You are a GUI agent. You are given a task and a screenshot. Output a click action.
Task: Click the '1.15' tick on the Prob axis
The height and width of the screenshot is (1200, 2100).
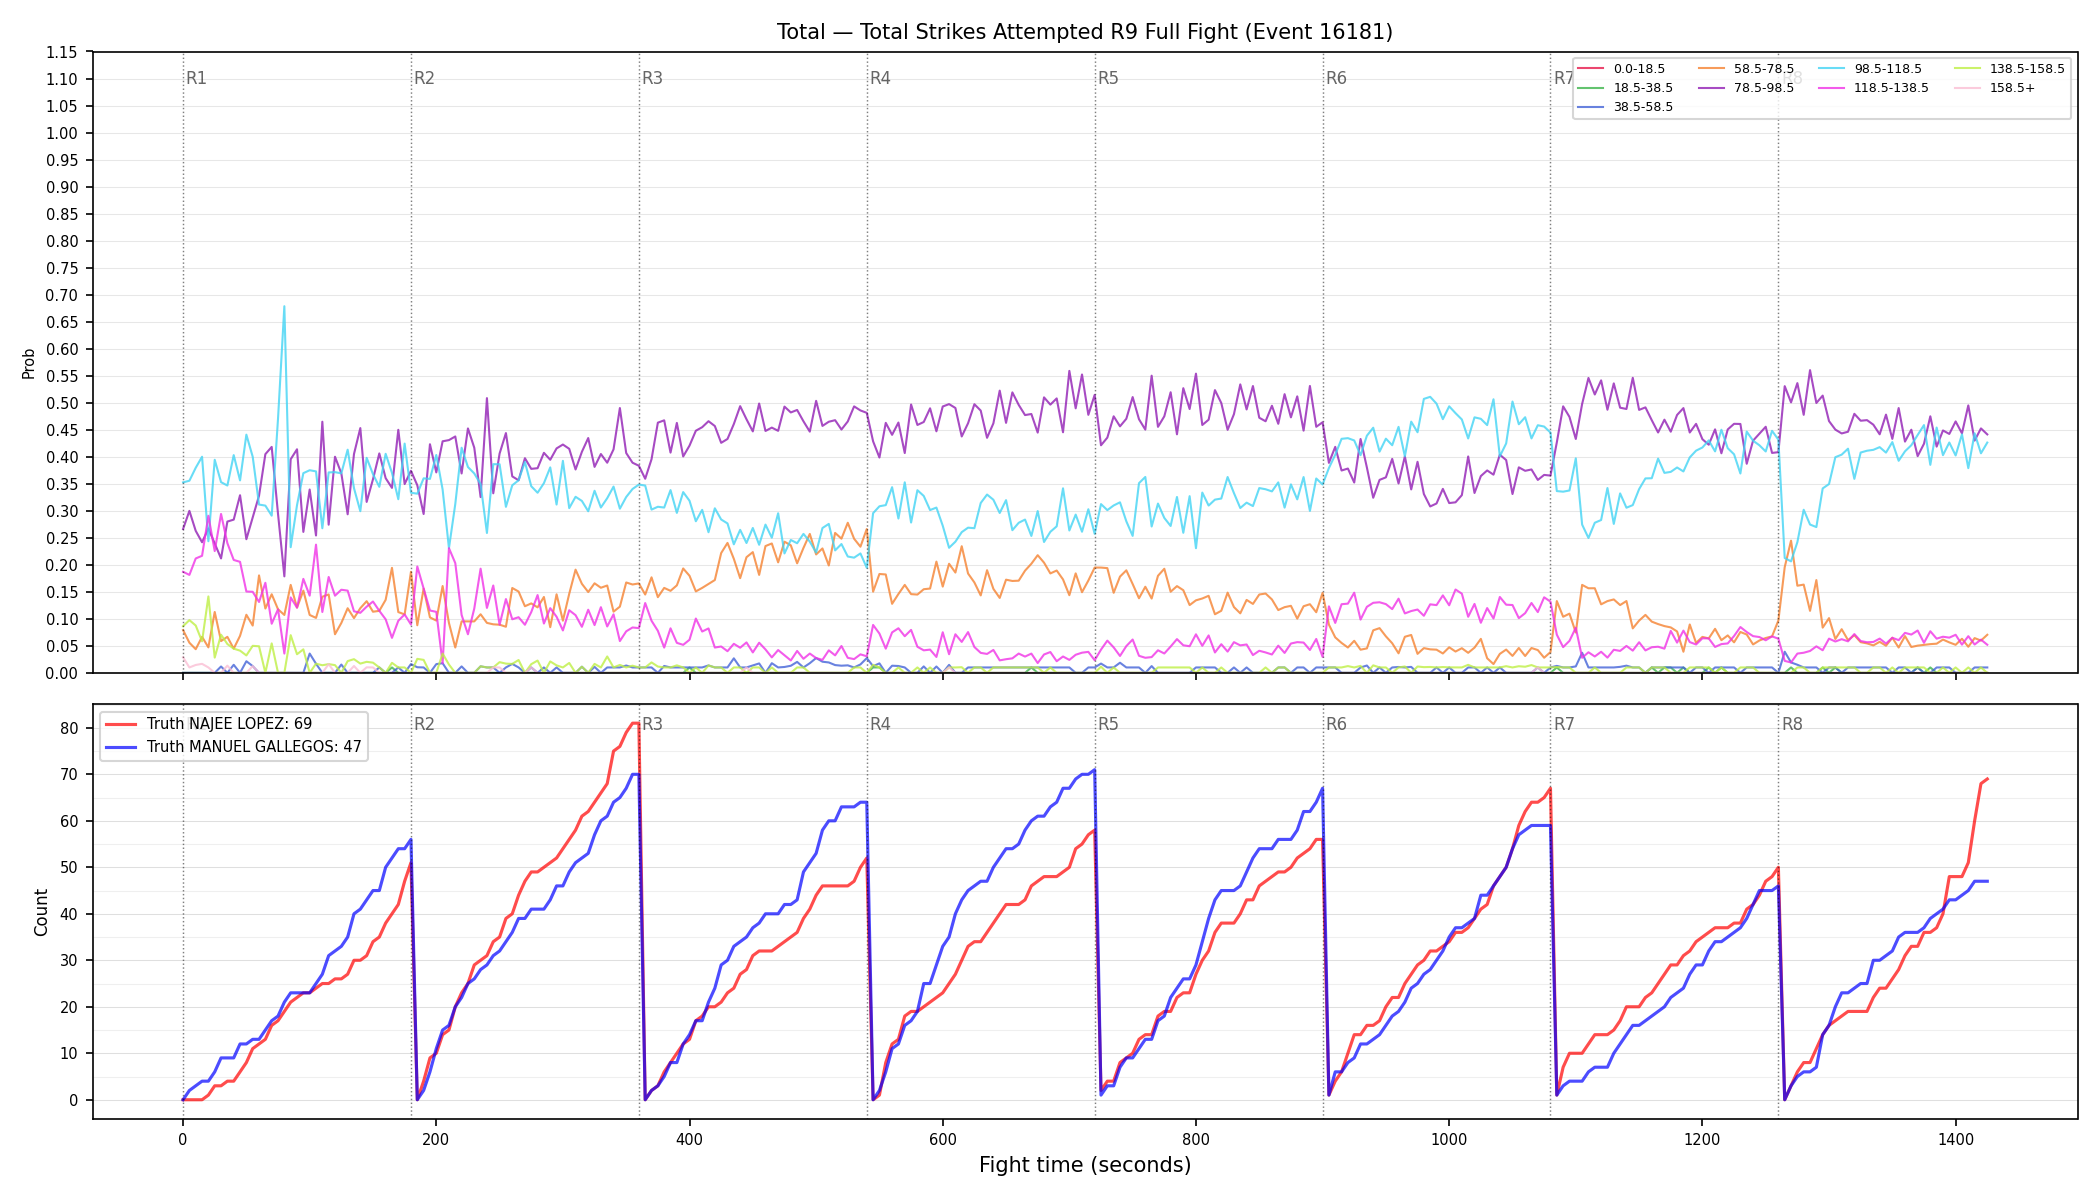[x=62, y=52]
